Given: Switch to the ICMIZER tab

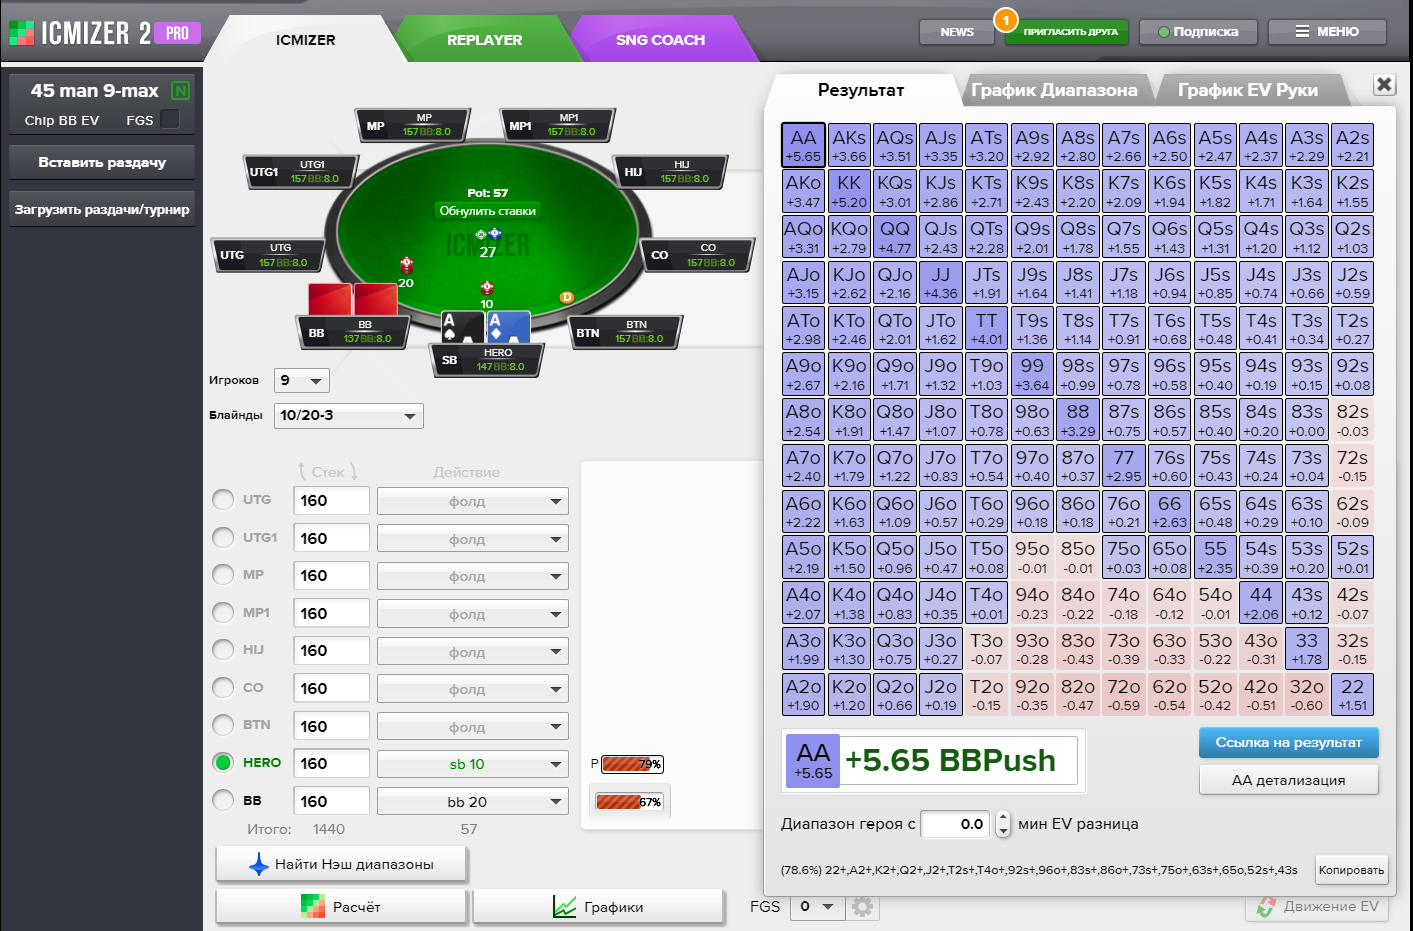Looking at the screenshot, I should (x=306, y=40).
